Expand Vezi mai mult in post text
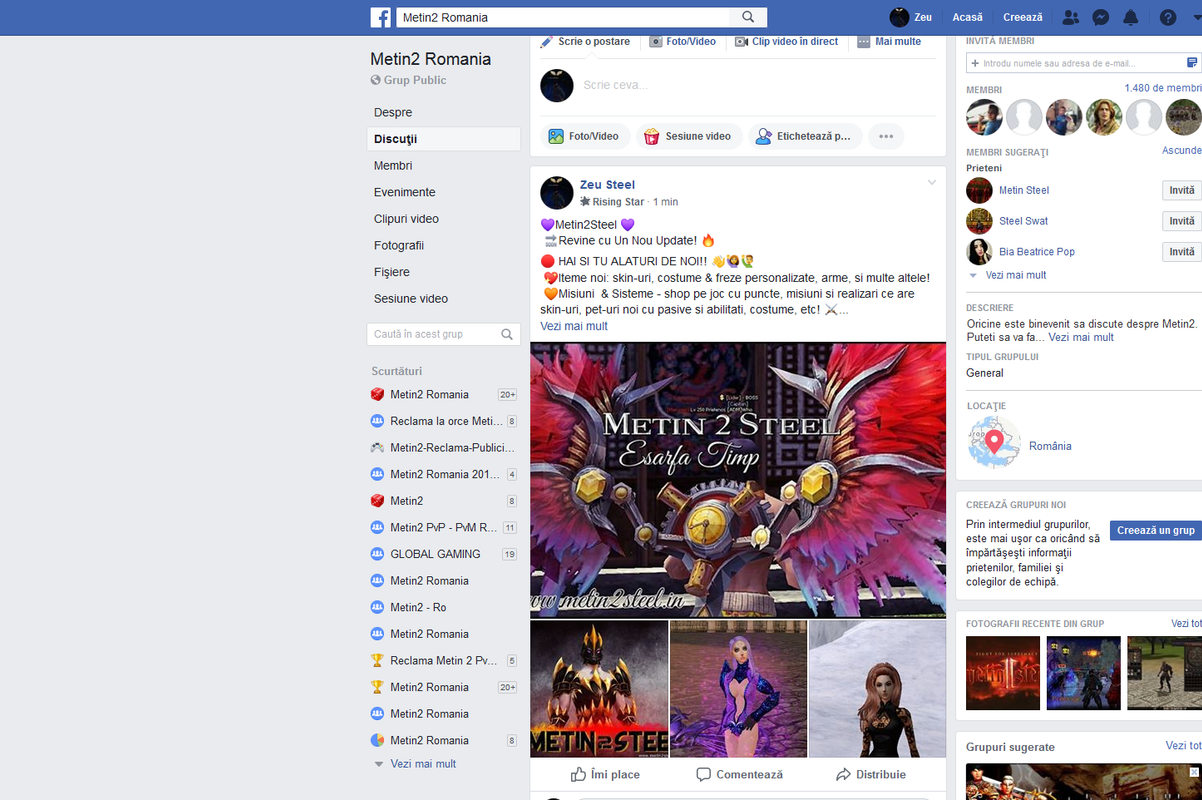1202x800 pixels. 574,326
